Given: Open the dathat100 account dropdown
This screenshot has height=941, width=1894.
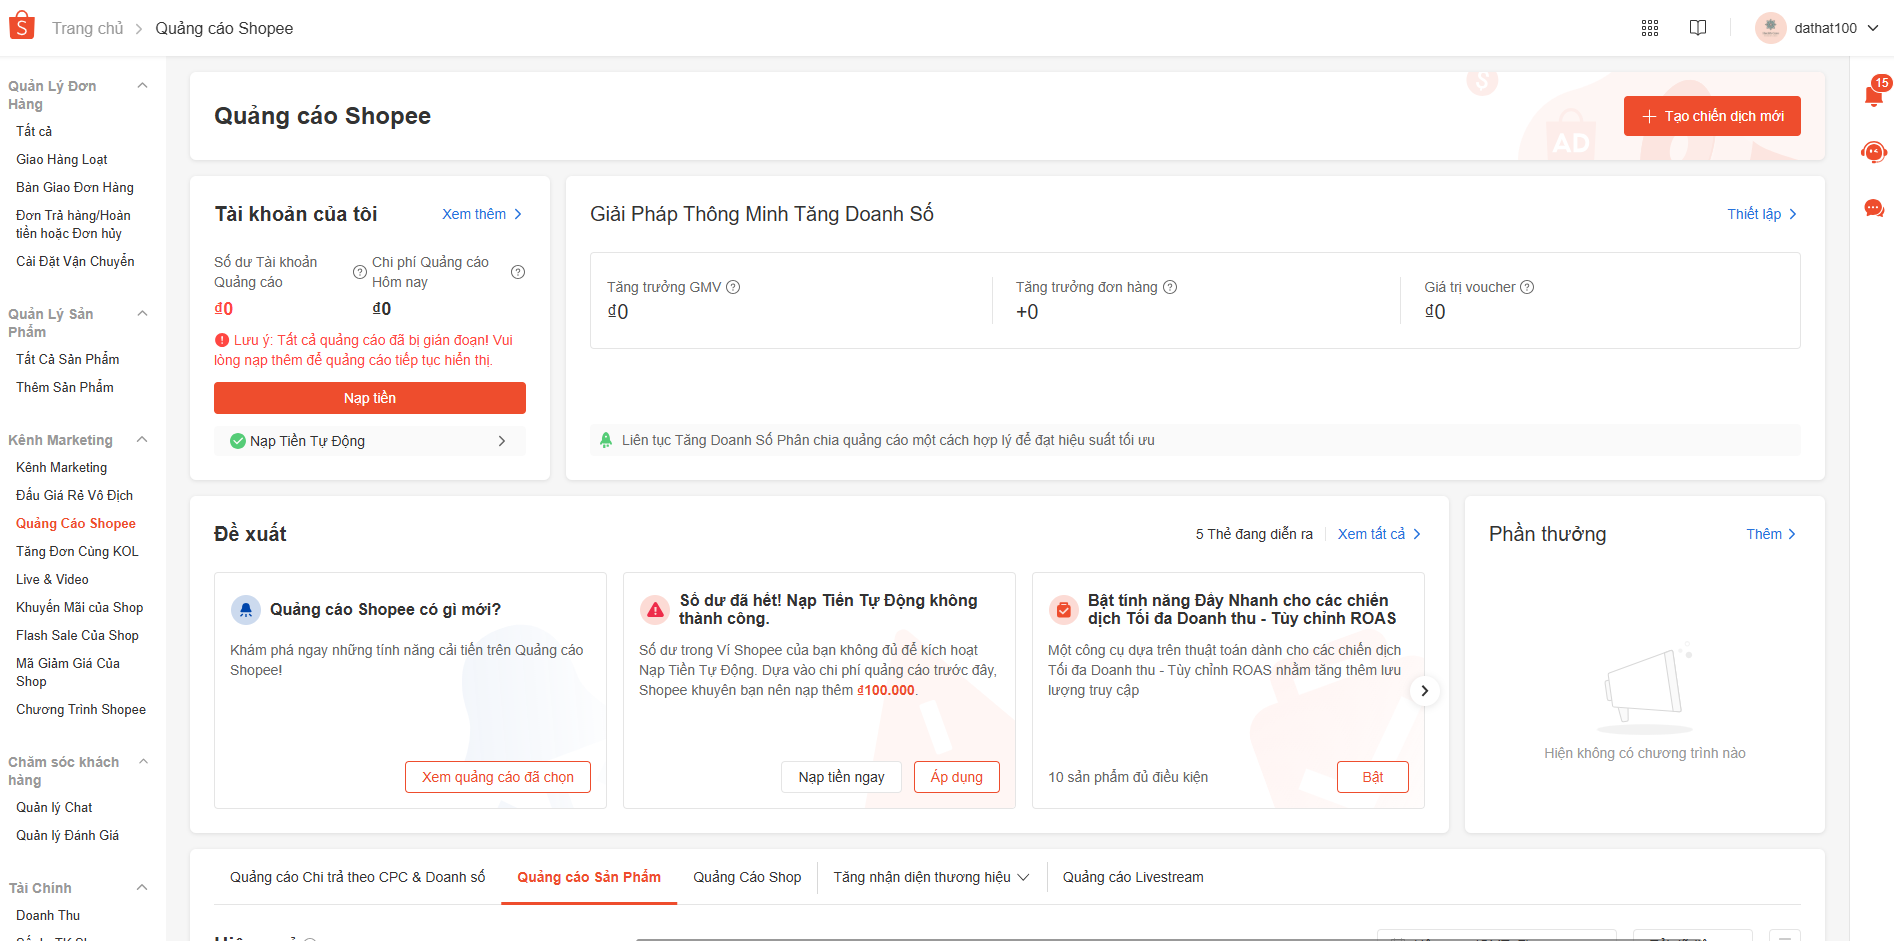Looking at the screenshot, I should (x=1819, y=28).
